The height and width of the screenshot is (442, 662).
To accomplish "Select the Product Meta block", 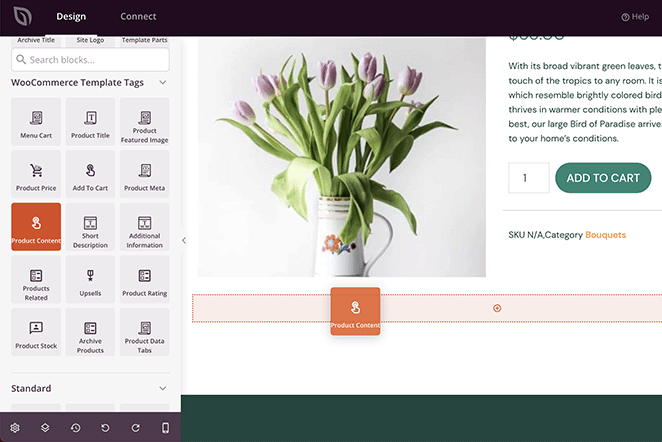I will pos(145,174).
